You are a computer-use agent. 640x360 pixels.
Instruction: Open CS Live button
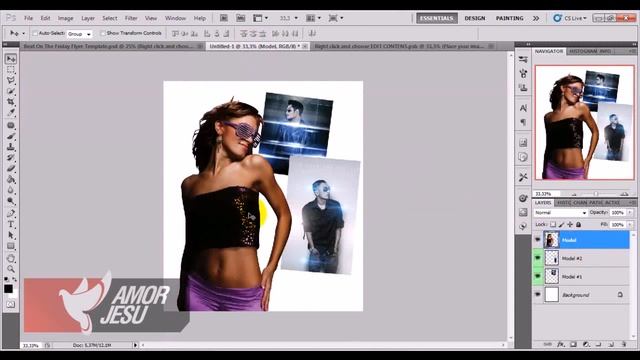click(x=570, y=18)
